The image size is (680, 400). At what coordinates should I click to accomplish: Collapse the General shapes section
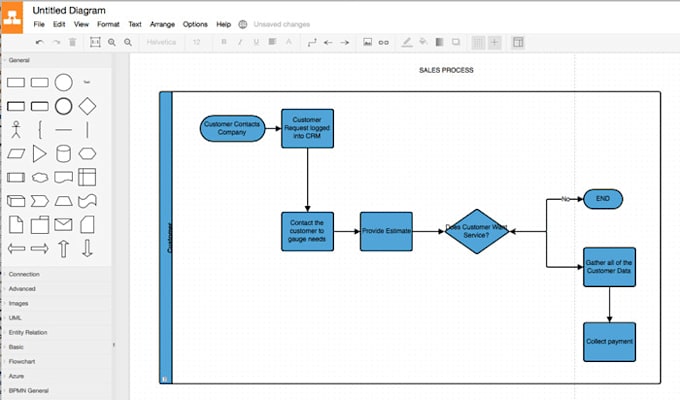point(56,60)
